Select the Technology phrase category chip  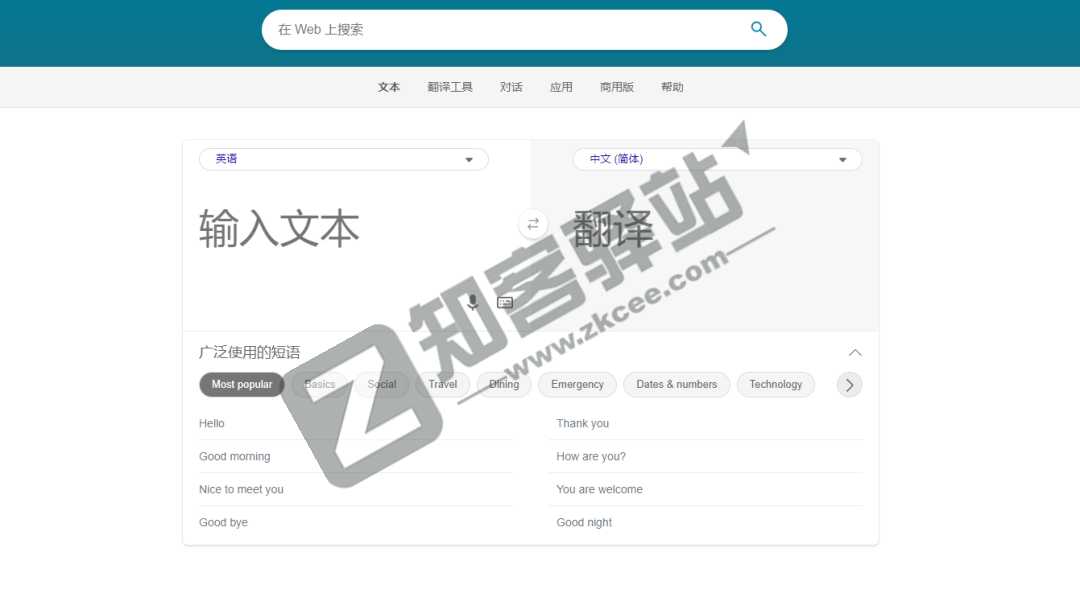776,384
